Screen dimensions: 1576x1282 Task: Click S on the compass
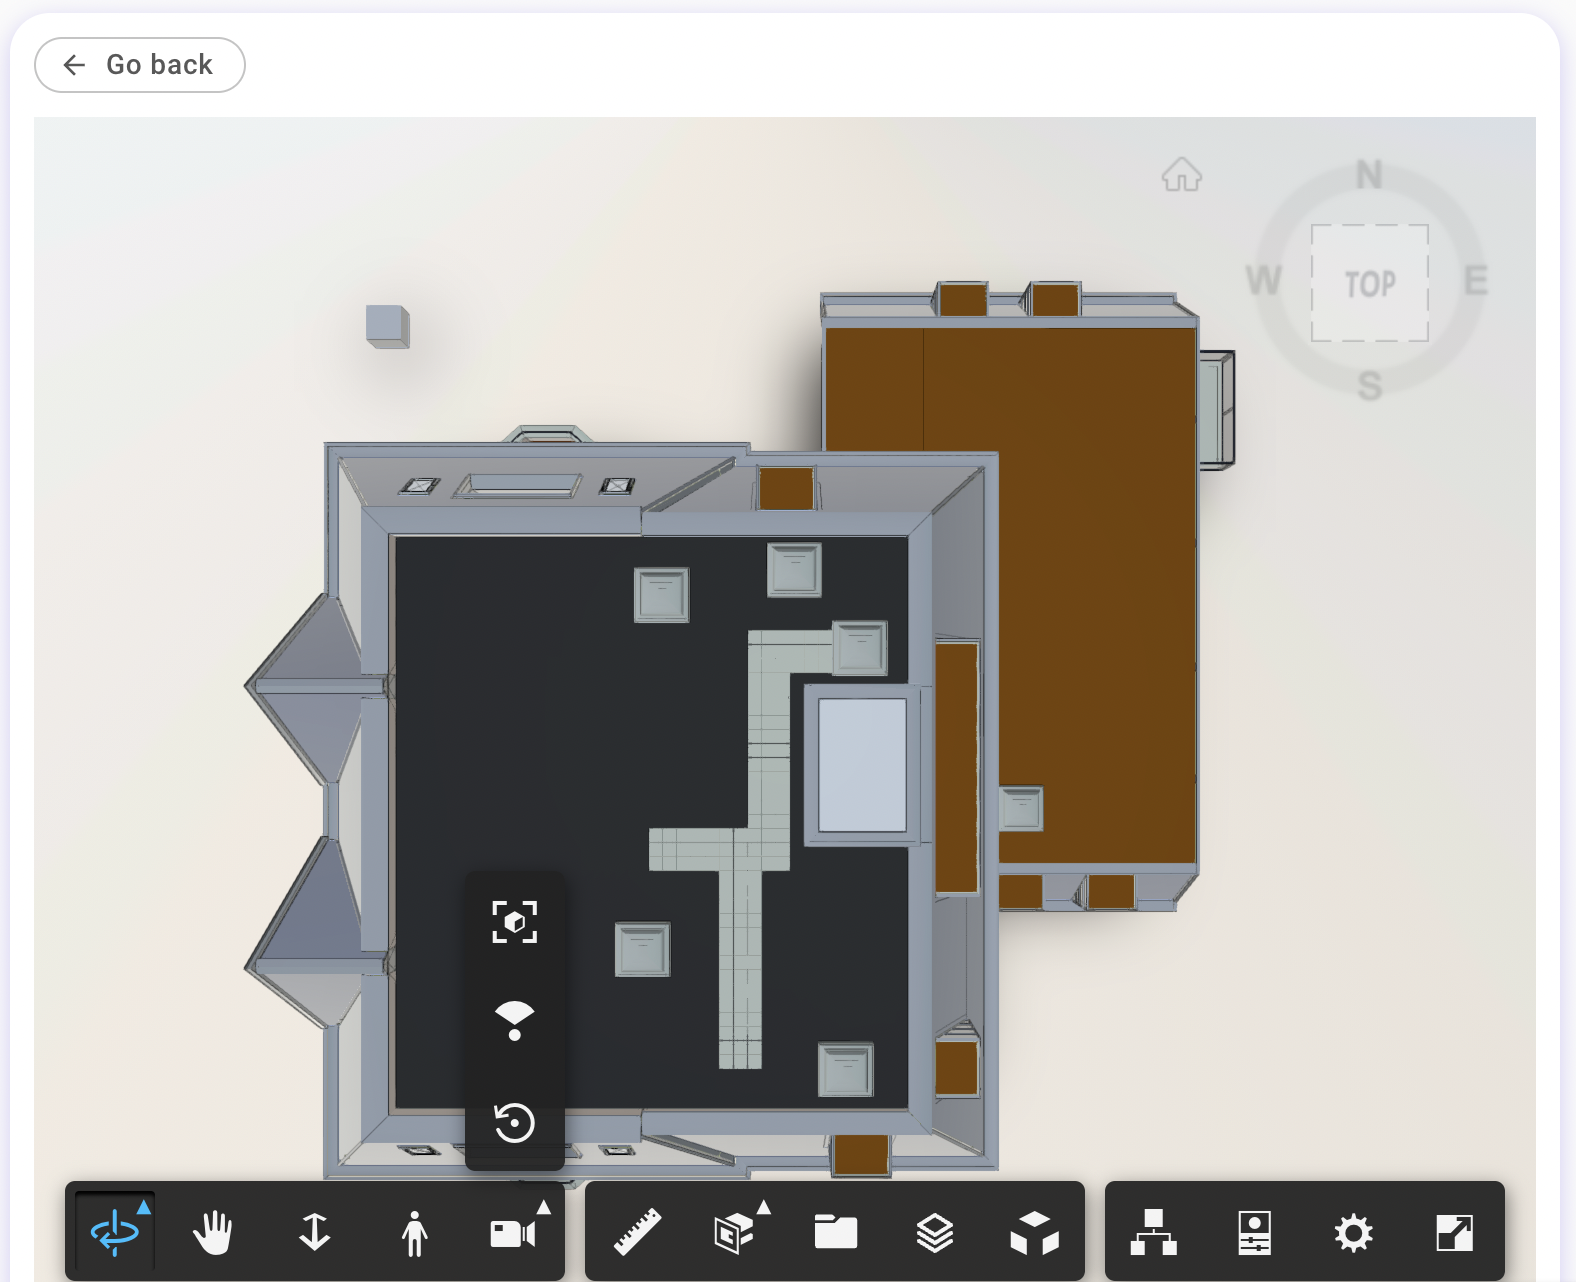coord(1370,386)
